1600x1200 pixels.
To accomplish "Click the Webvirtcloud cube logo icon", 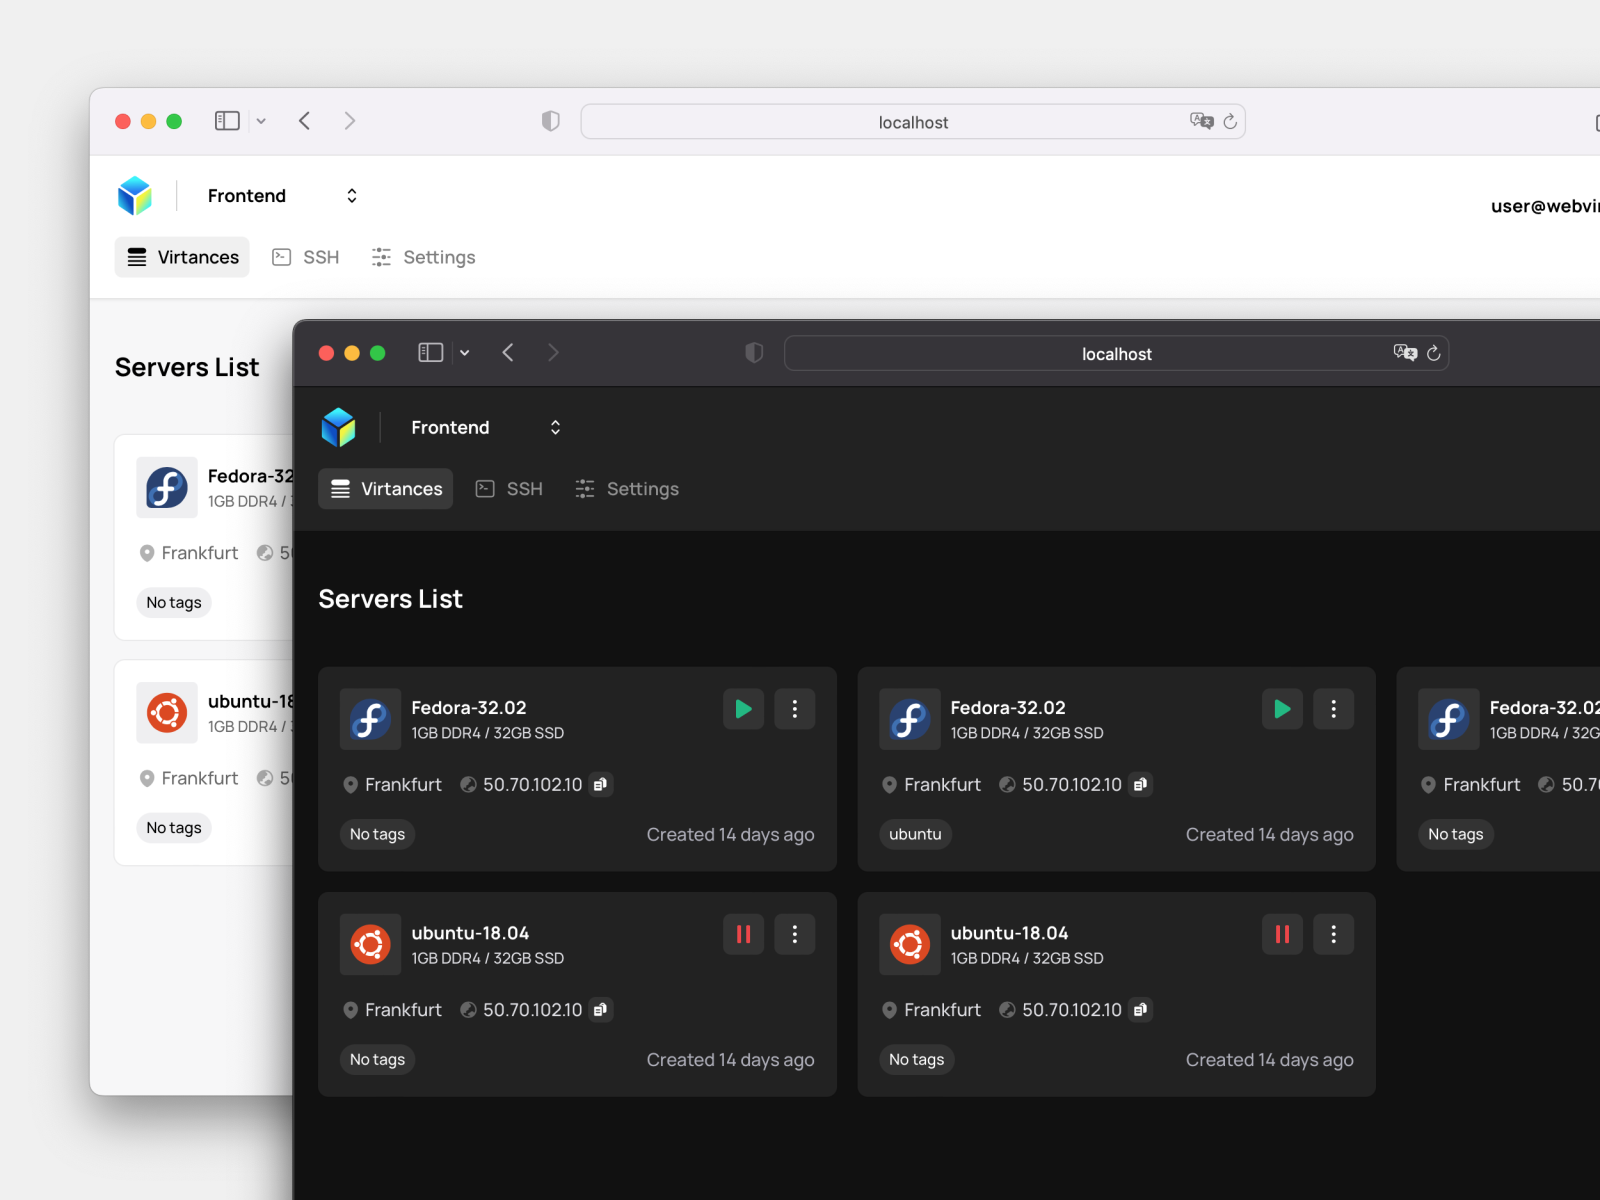I will pos(339,426).
